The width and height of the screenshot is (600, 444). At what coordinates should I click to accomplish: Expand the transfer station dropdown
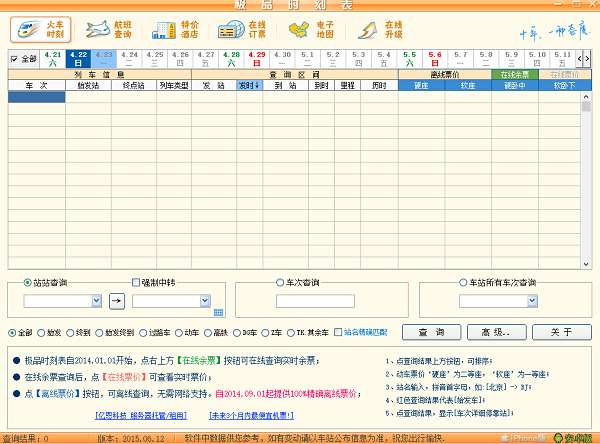tap(204, 300)
